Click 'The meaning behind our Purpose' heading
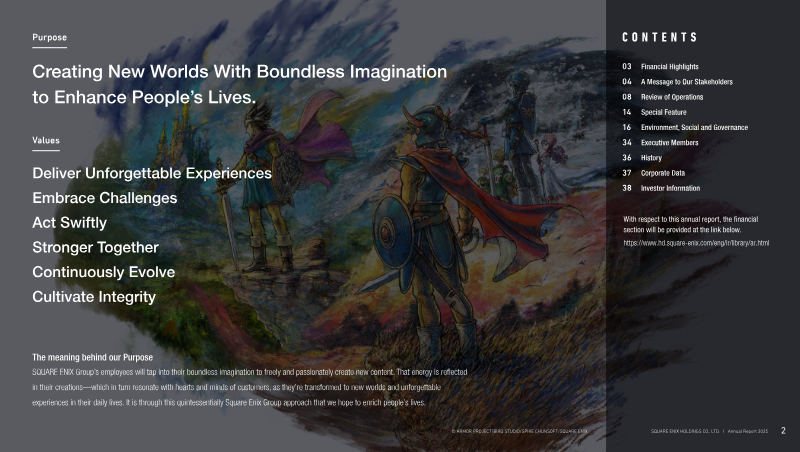The width and height of the screenshot is (800, 452). coord(93,357)
